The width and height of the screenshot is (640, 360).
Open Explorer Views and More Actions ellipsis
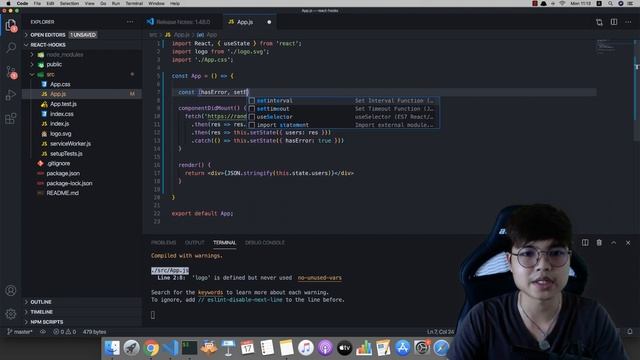(130, 22)
